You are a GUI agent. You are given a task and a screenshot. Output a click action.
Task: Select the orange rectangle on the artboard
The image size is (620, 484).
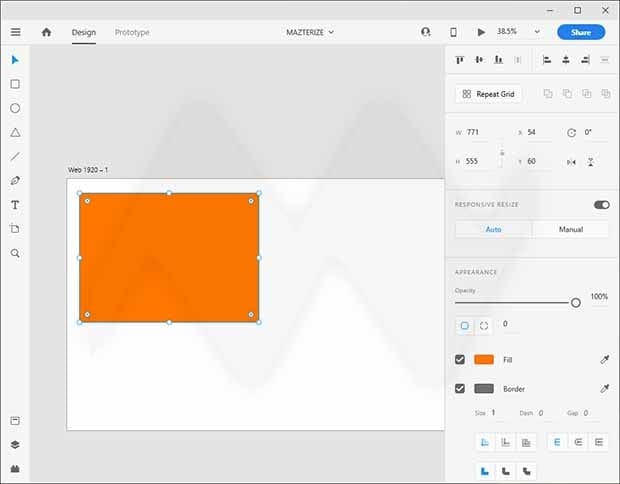click(x=169, y=258)
